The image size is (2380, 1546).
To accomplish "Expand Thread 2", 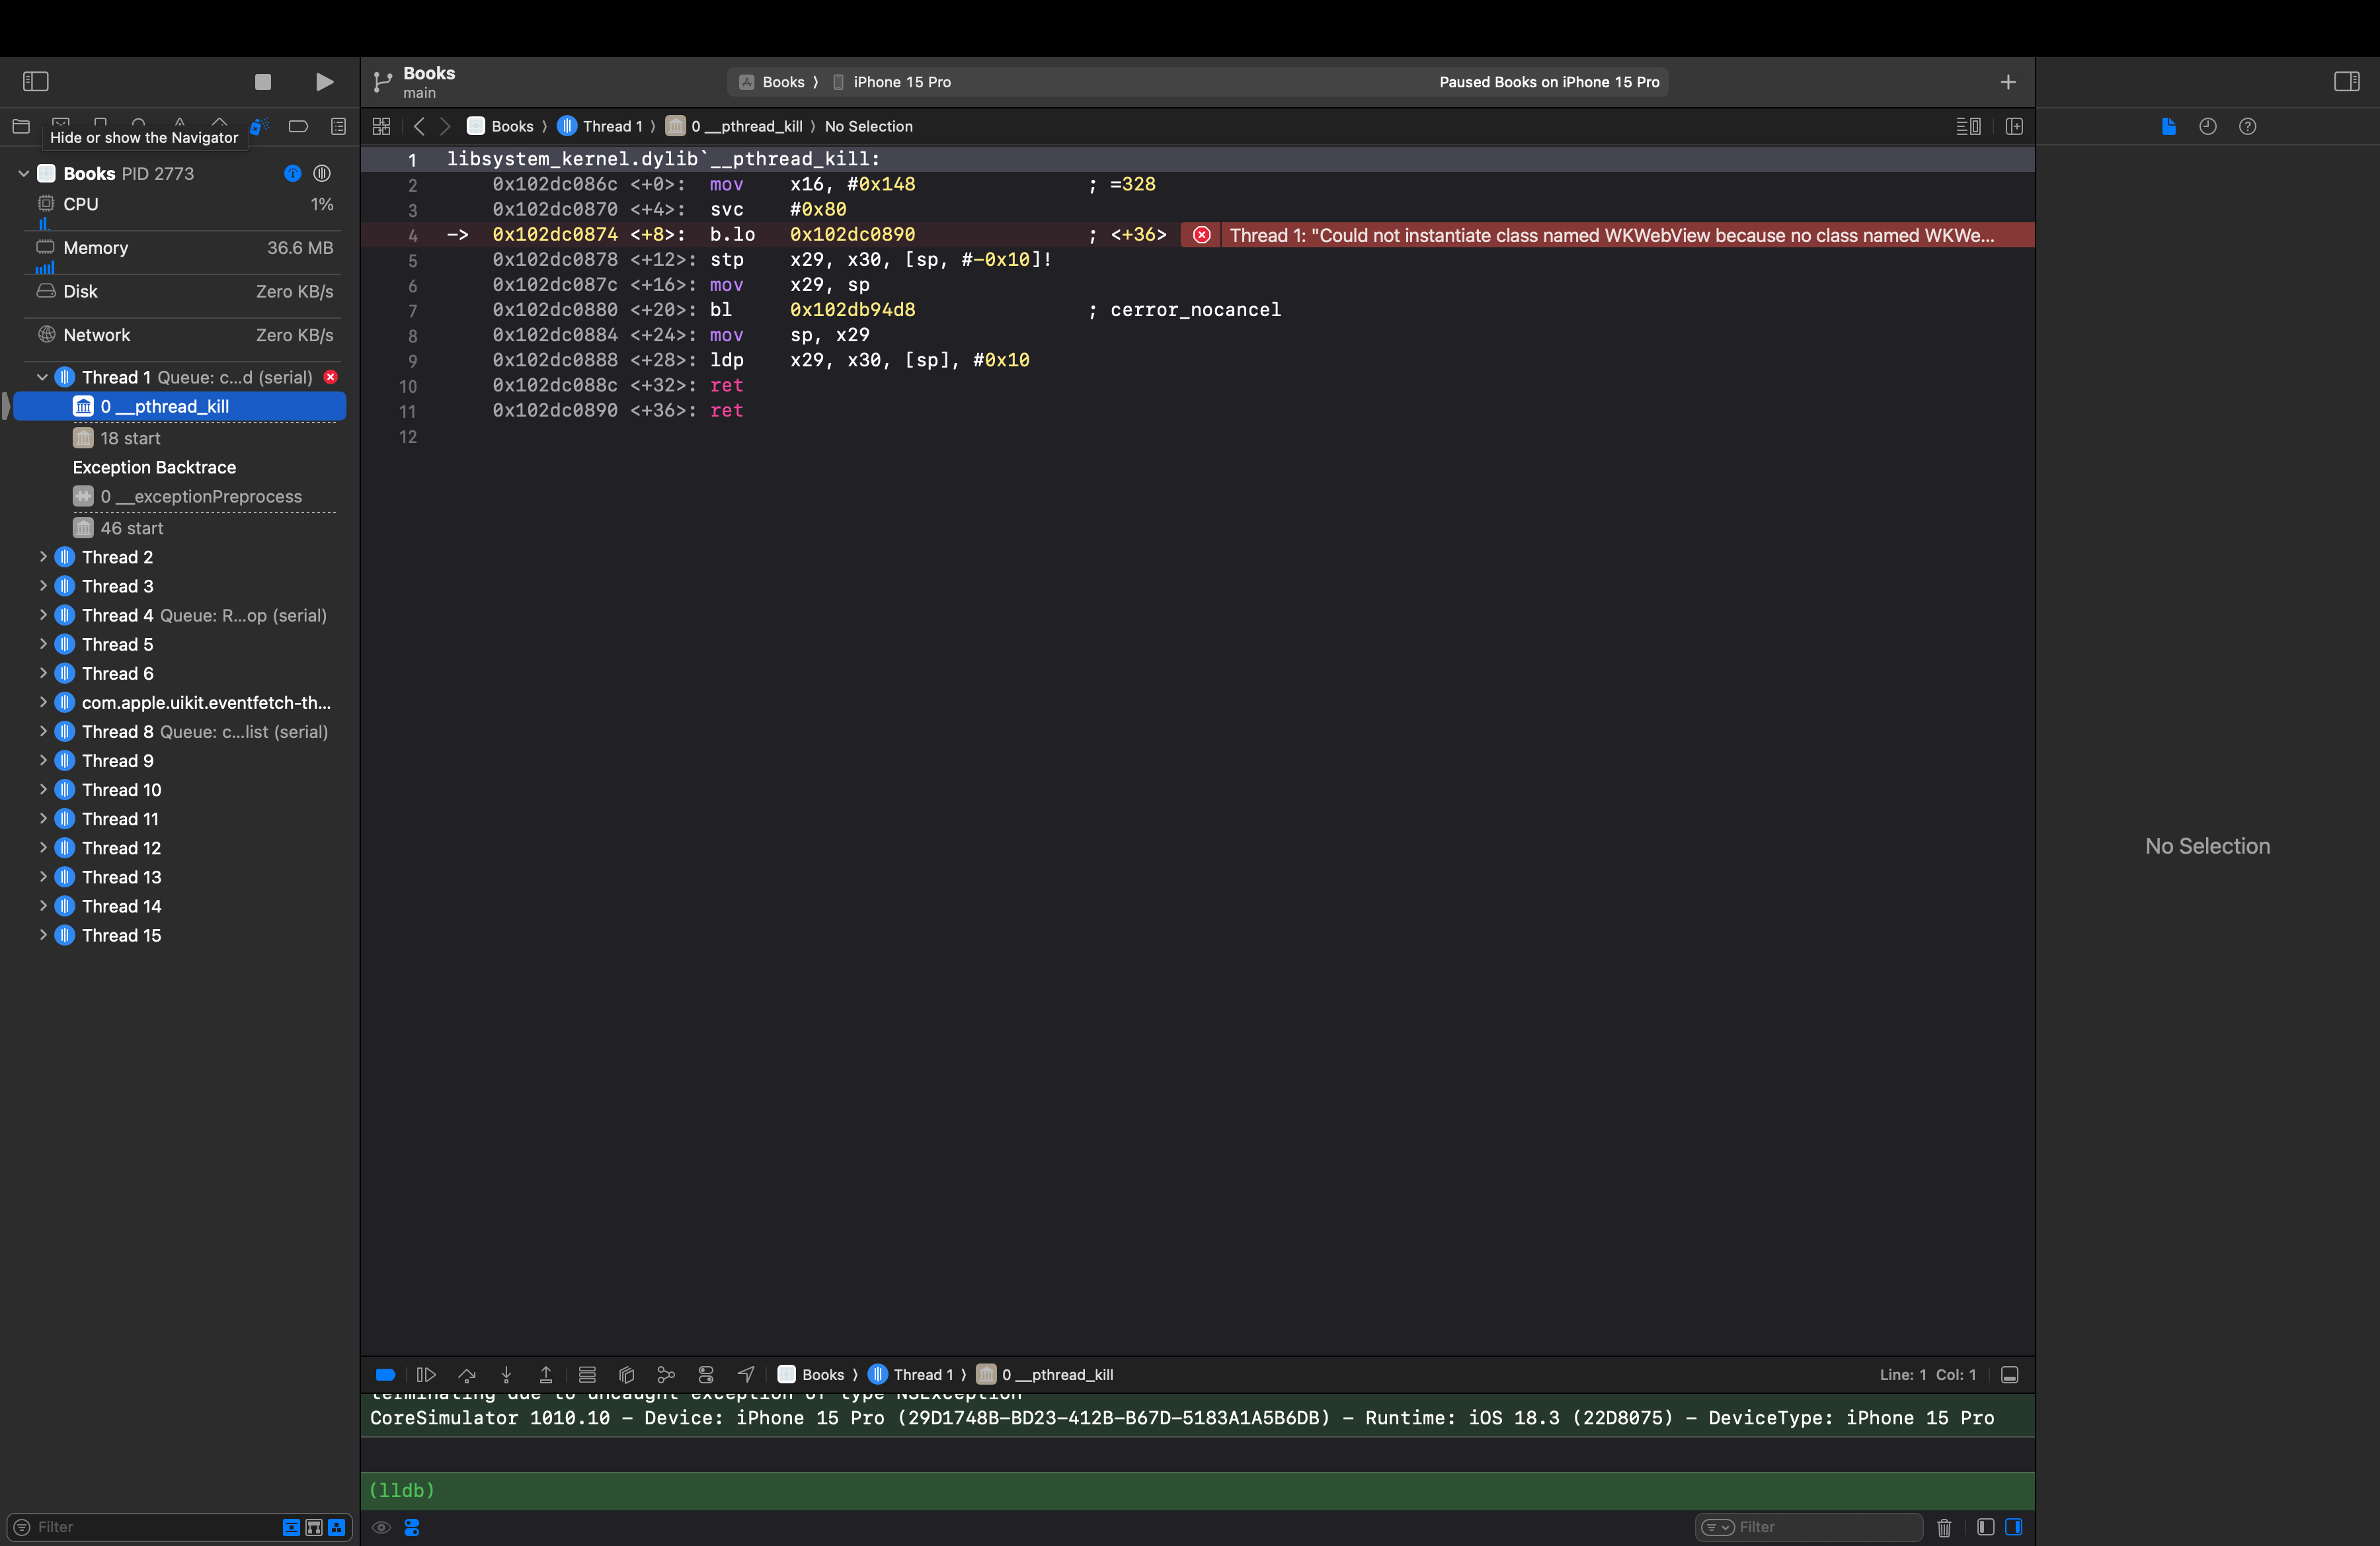I will click(43, 557).
